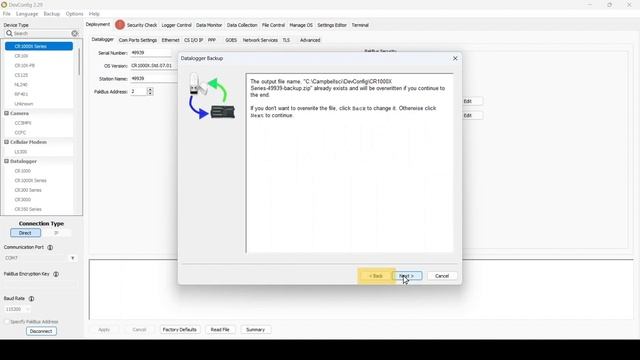Image resolution: width=640 pixels, height=360 pixels.
Task: Click Back in the backup dialog
Action: tap(376, 276)
